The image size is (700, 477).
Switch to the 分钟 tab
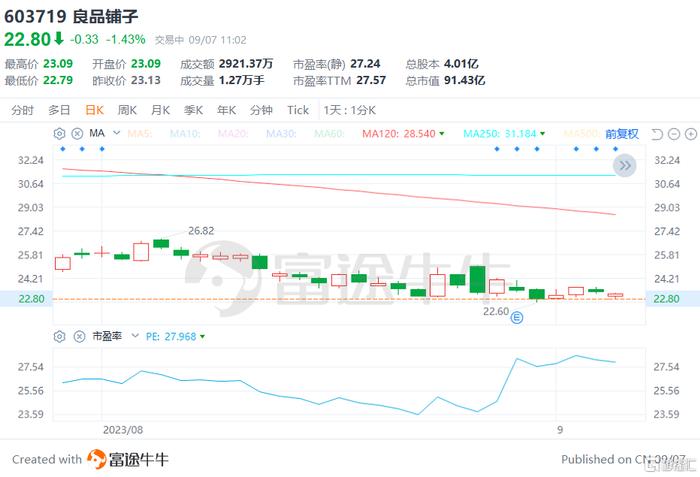click(x=261, y=110)
